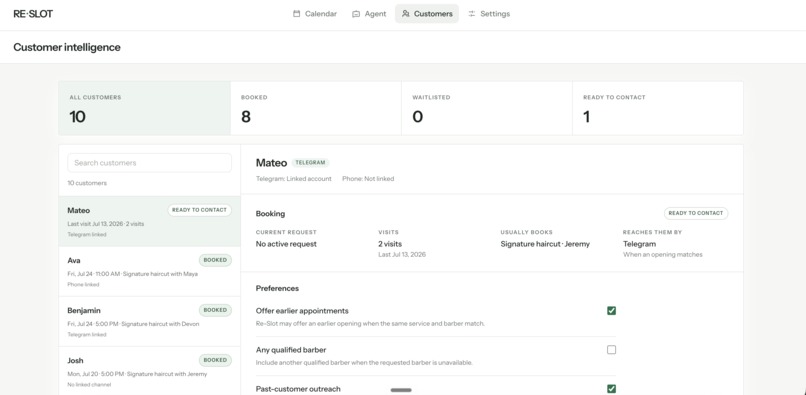
Task: Filter by Waitlisted customers card
Action: [x=487, y=108]
